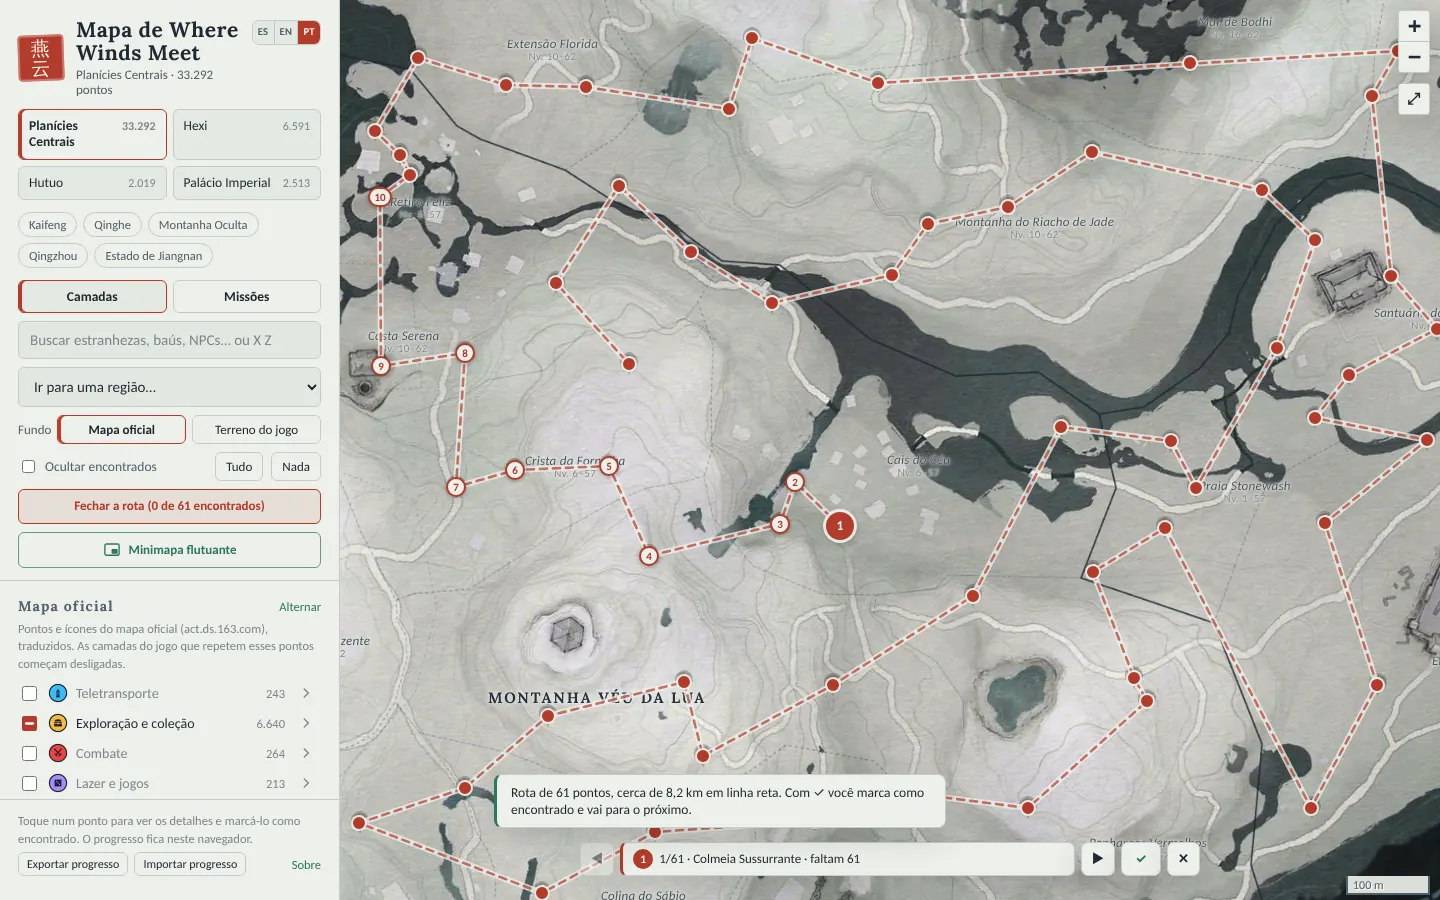The height and width of the screenshot is (900, 1440).
Task: Toggle fullscreen map expand icon
Action: (1414, 99)
